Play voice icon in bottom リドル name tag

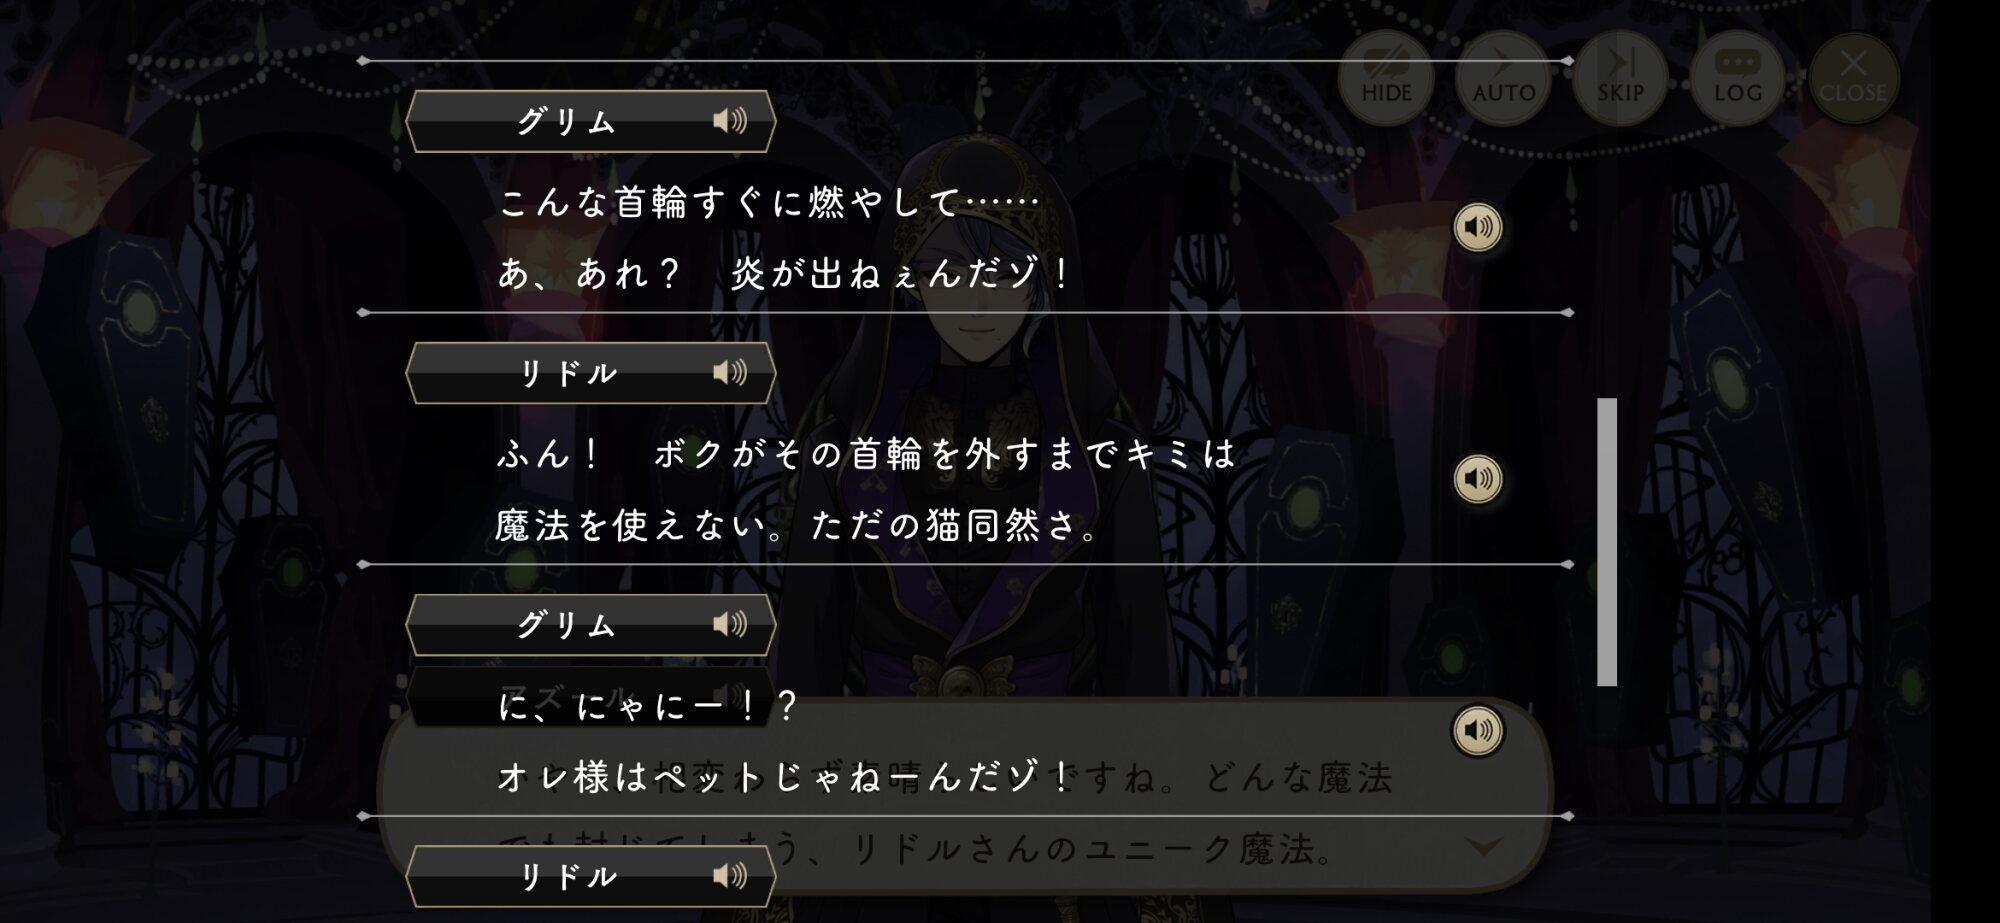coord(730,876)
